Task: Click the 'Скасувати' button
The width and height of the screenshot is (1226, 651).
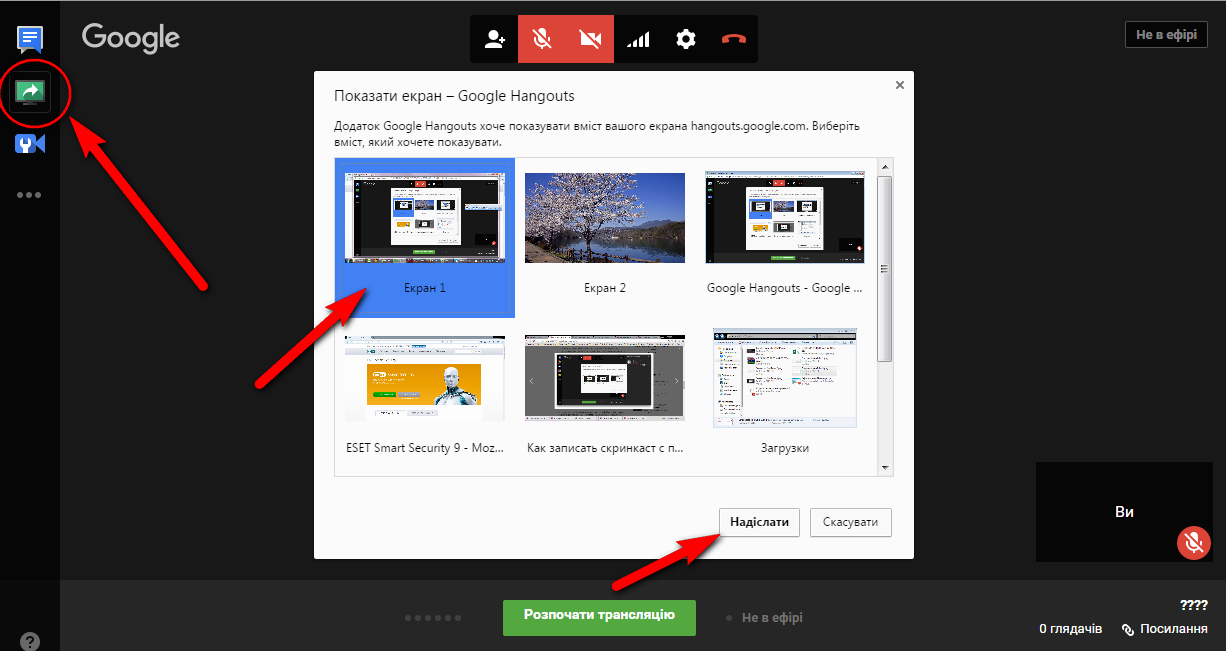Action: pos(851,522)
